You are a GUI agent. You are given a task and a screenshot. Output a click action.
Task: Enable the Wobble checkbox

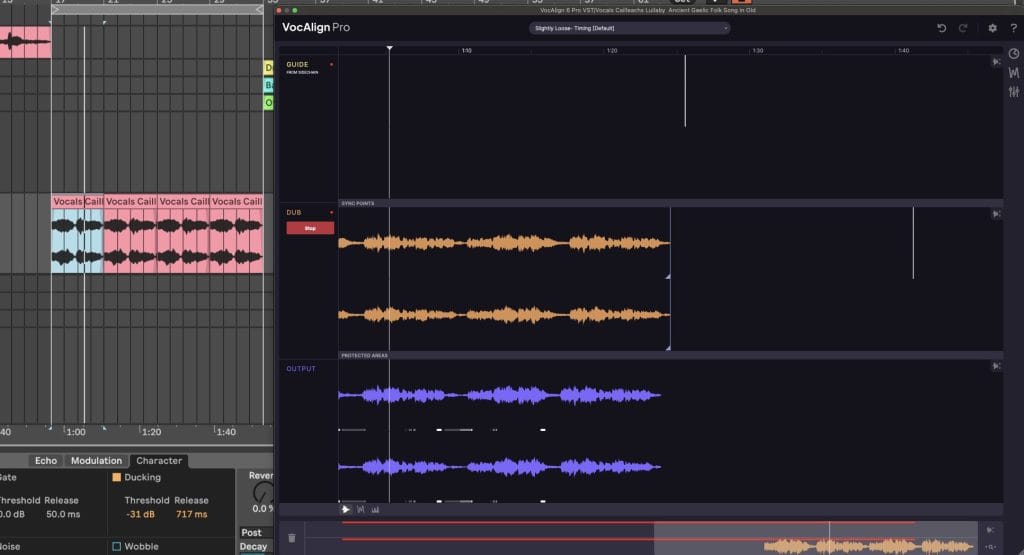117,546
